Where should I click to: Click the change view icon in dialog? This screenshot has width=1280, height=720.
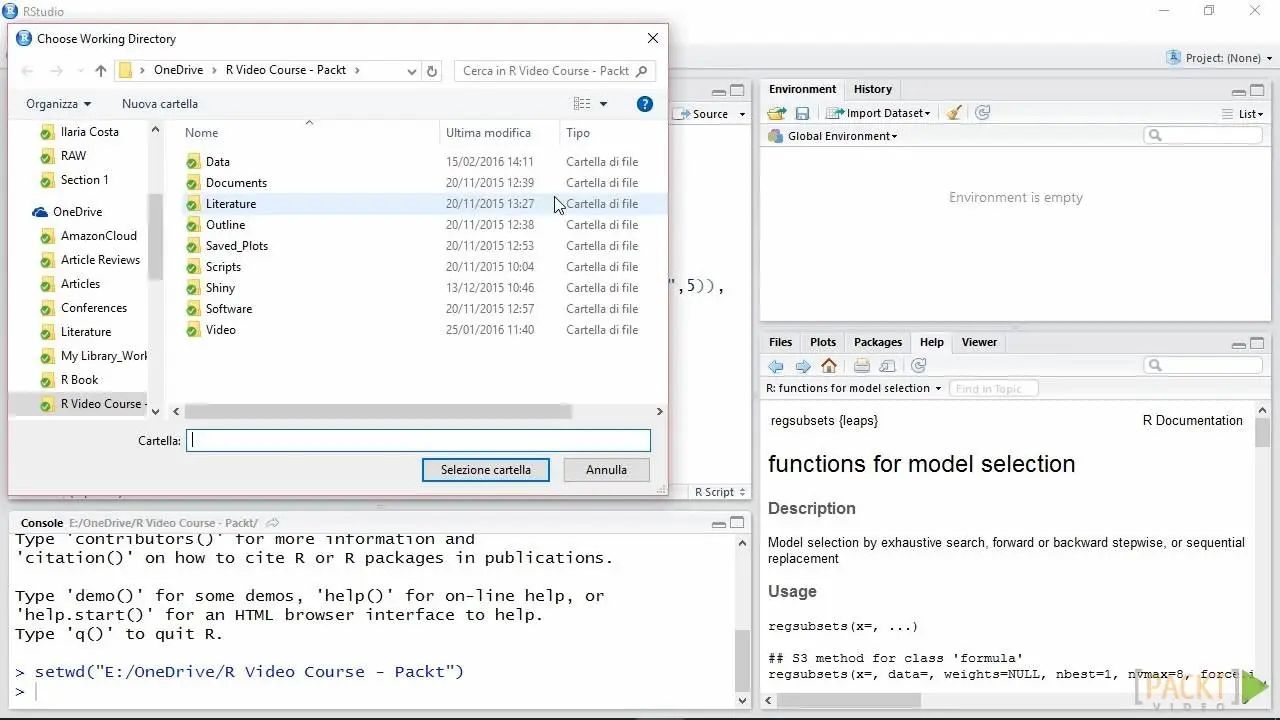point(582,104)
